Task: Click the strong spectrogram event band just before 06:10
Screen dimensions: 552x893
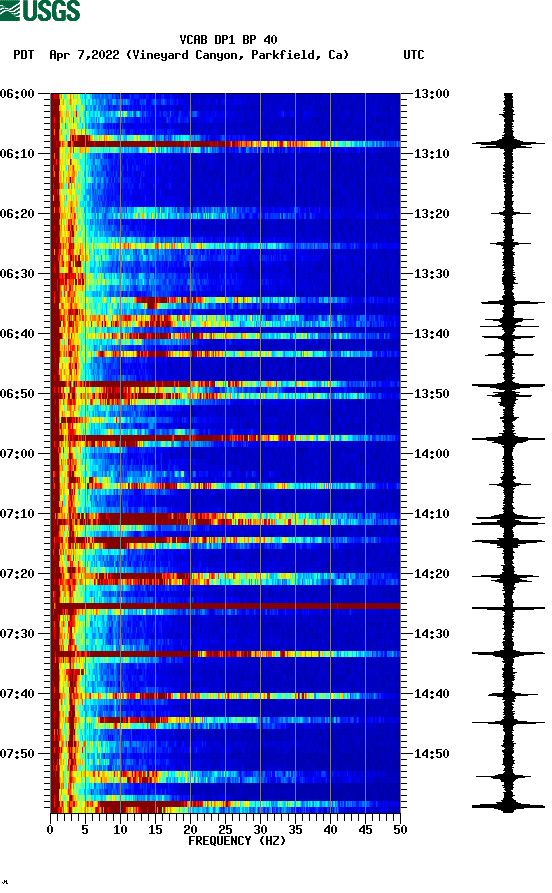Action: [226, 144]
